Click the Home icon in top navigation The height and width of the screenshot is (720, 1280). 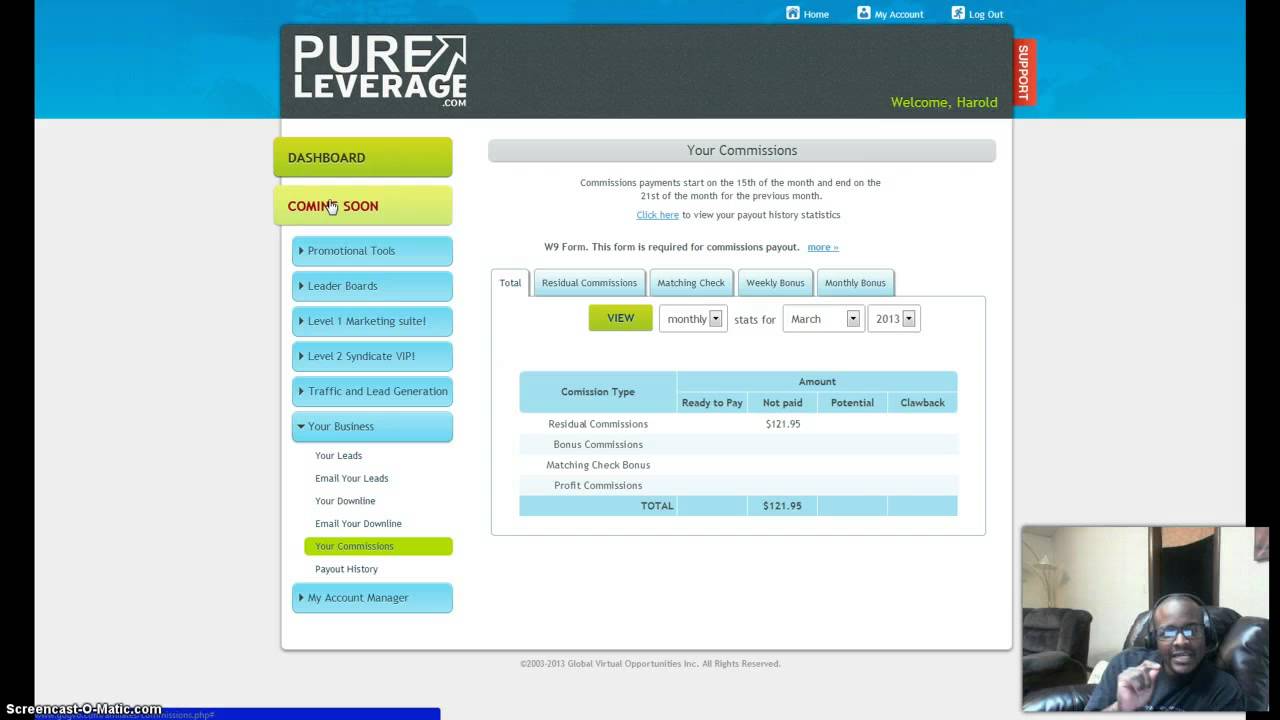pos(793,13)
